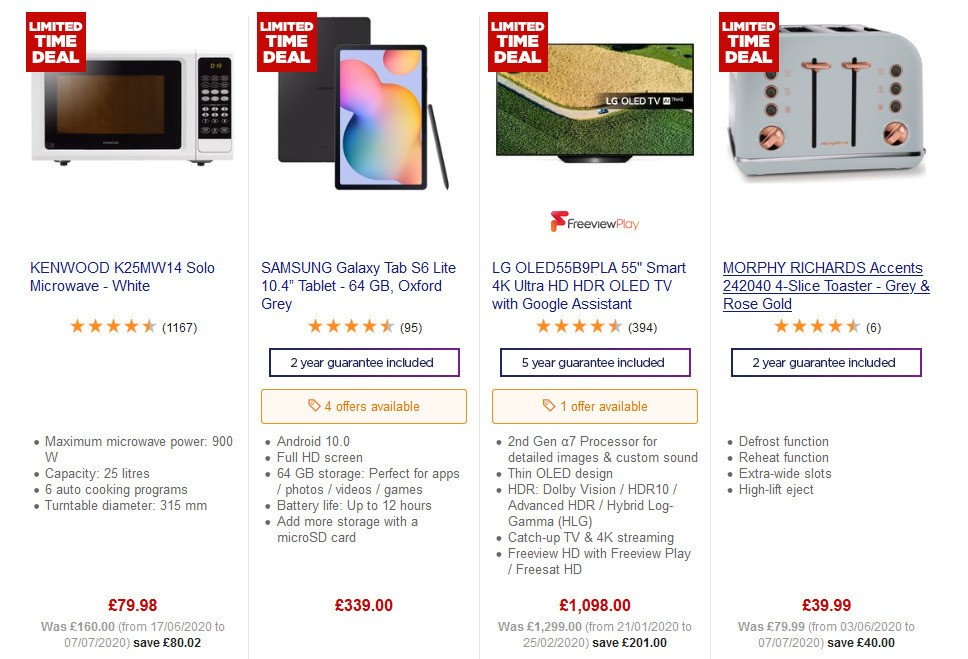Click the LIMITED TIME DEAL badge on the toaster
Viewport: 968px width, 659px height.
pyautogui.click(x=747, y=41)
